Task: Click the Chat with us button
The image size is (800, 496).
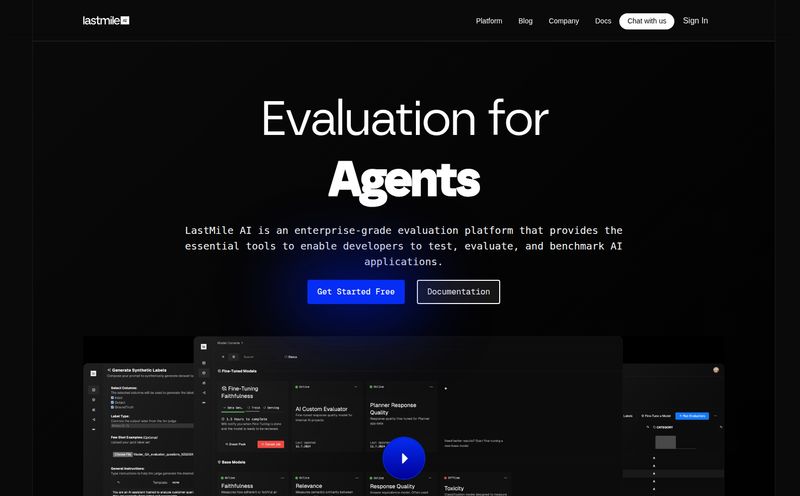Action: pyautogui.click(x=646, y=21)
